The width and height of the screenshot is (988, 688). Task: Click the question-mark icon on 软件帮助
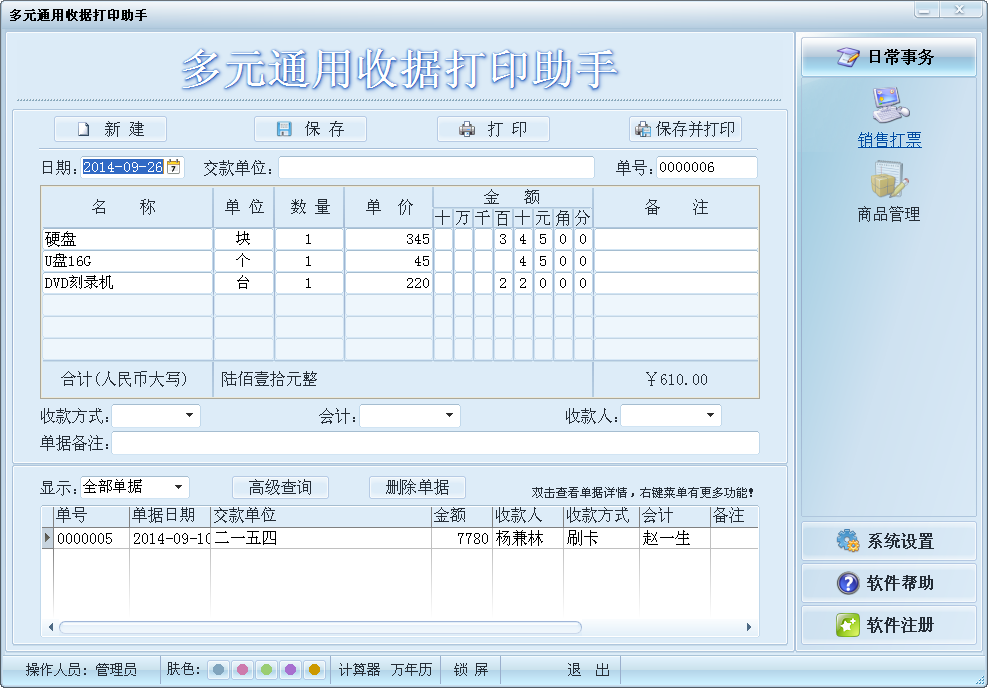click(x=848, y=583)
